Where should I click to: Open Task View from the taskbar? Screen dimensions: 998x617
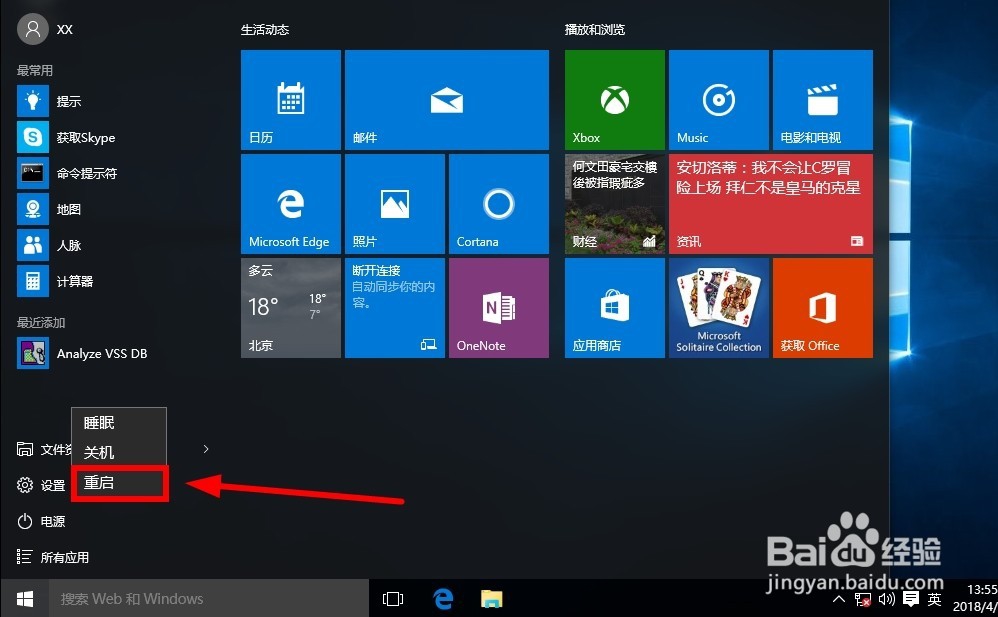(x=393, y=599)
